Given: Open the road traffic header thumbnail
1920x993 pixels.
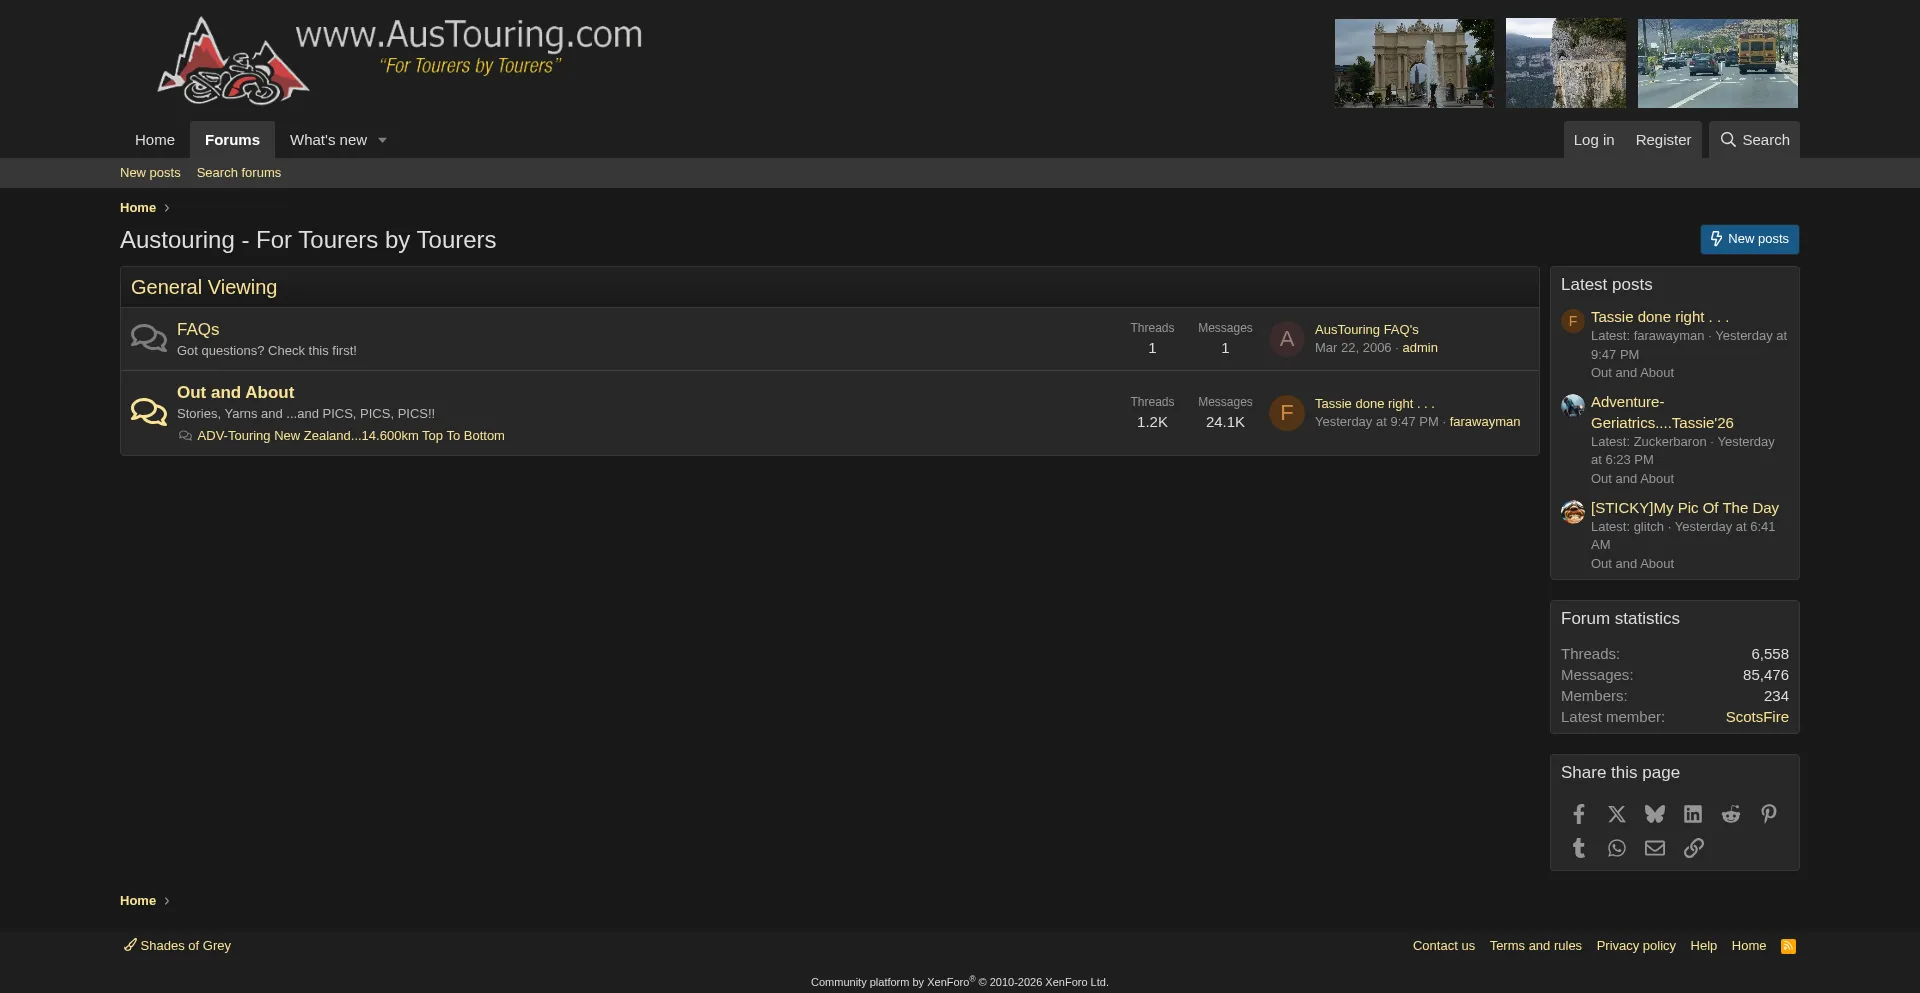Looking at the screenshot, I should point(1717,63).
